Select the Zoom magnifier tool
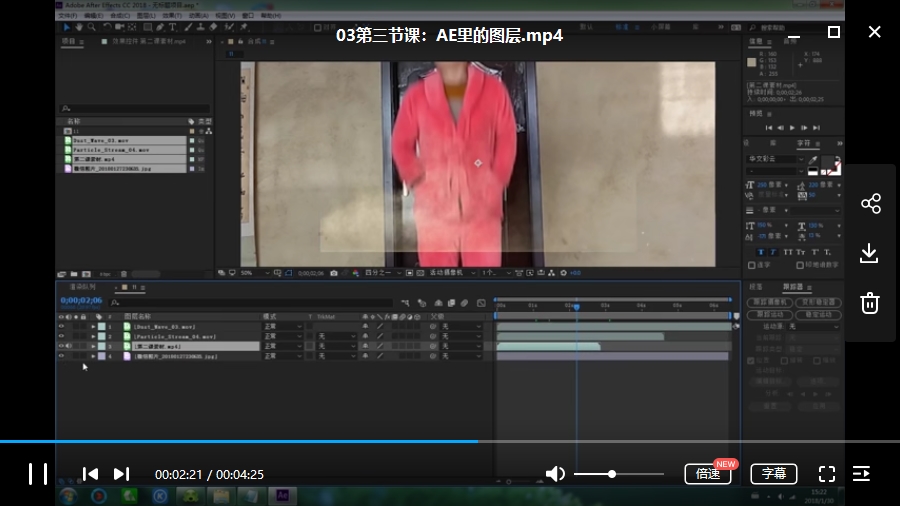This screenshot has height=506, width=900. pyautogui.click(x=91, y=27)
